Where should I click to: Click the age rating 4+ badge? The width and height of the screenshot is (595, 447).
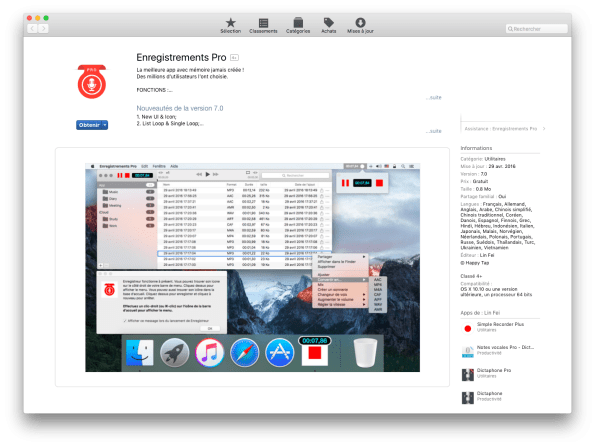pyautogui.click(x=235, y=58)
